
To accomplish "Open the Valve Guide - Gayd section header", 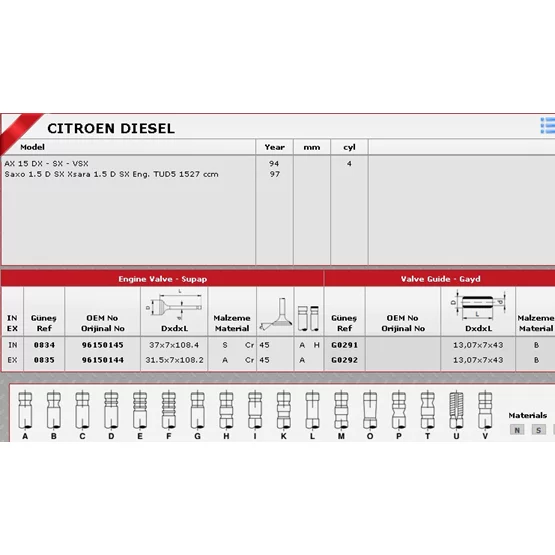I will [x=440, y=279].
